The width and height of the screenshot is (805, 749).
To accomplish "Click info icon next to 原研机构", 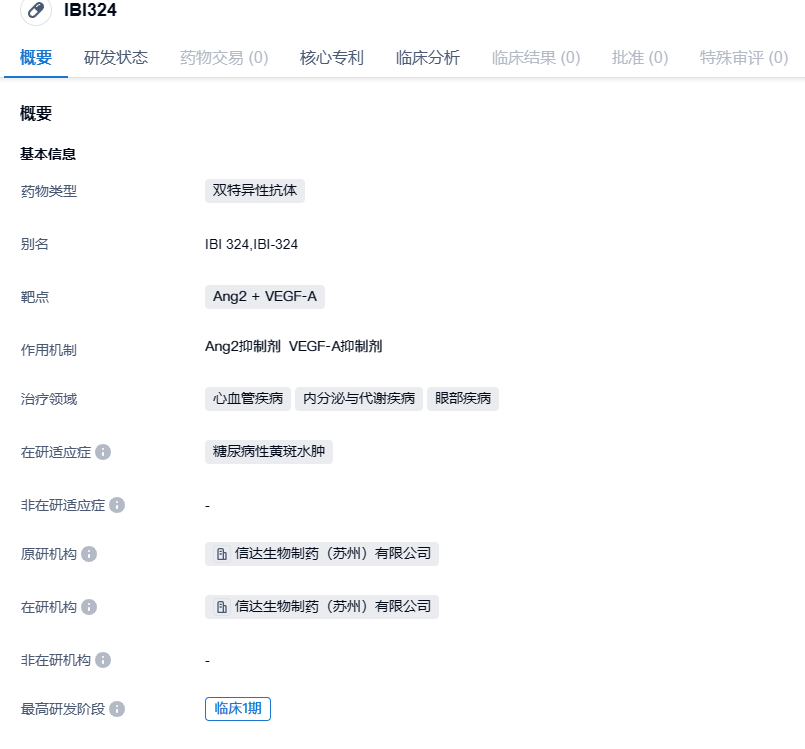I will pos(89,554).
